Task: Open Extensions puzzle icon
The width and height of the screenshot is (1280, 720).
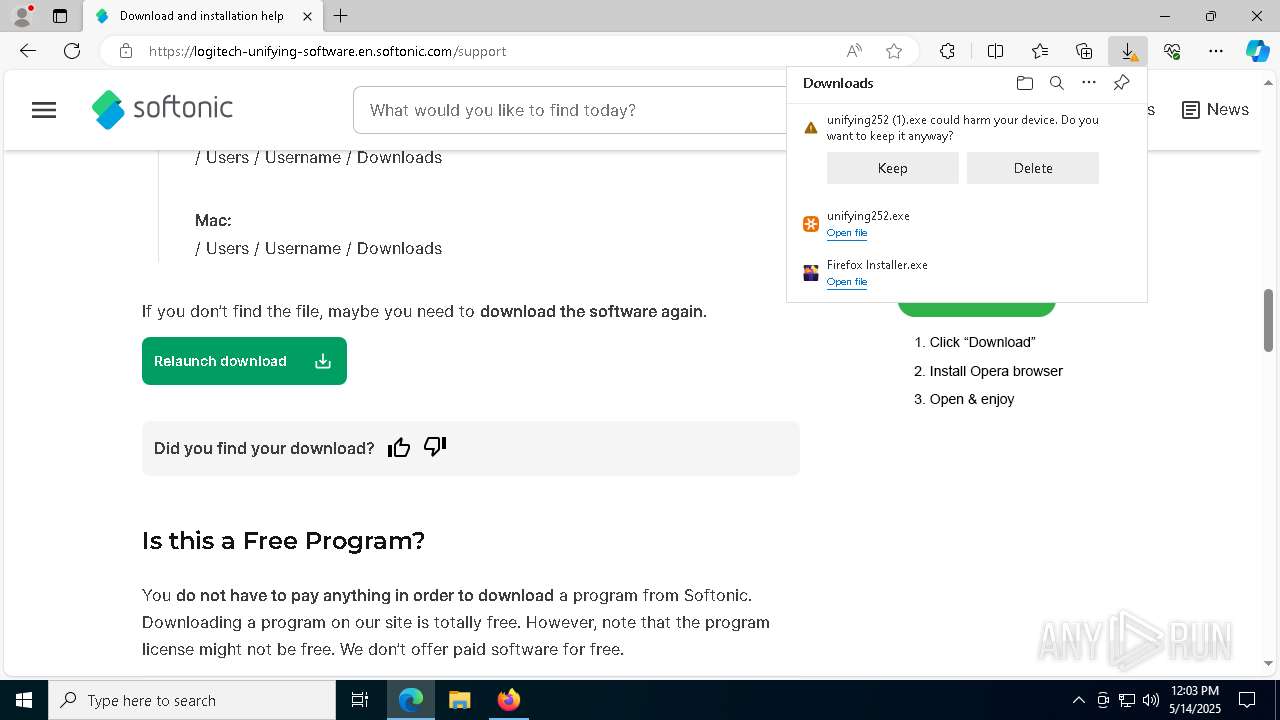Action: coord(947,51)
